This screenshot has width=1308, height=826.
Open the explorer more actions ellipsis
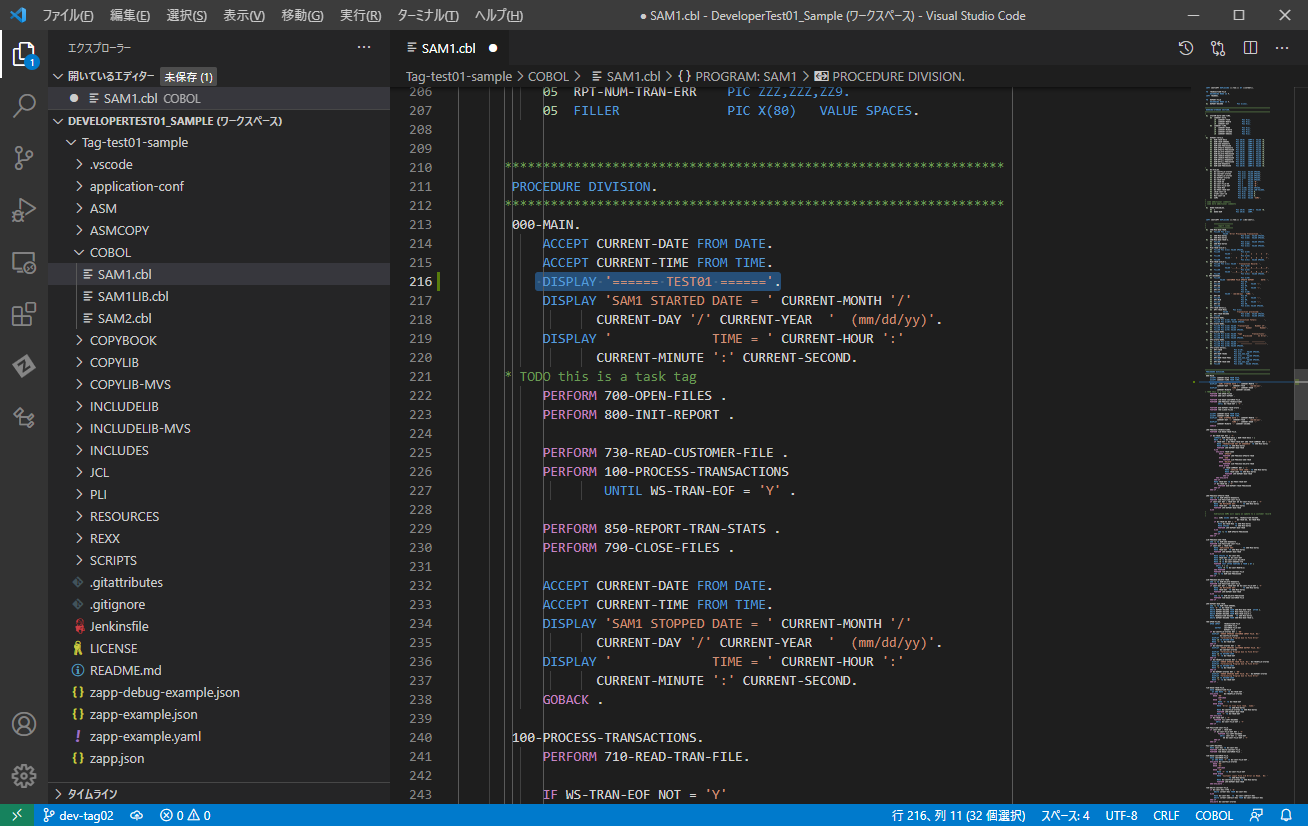tap(364, 47)
